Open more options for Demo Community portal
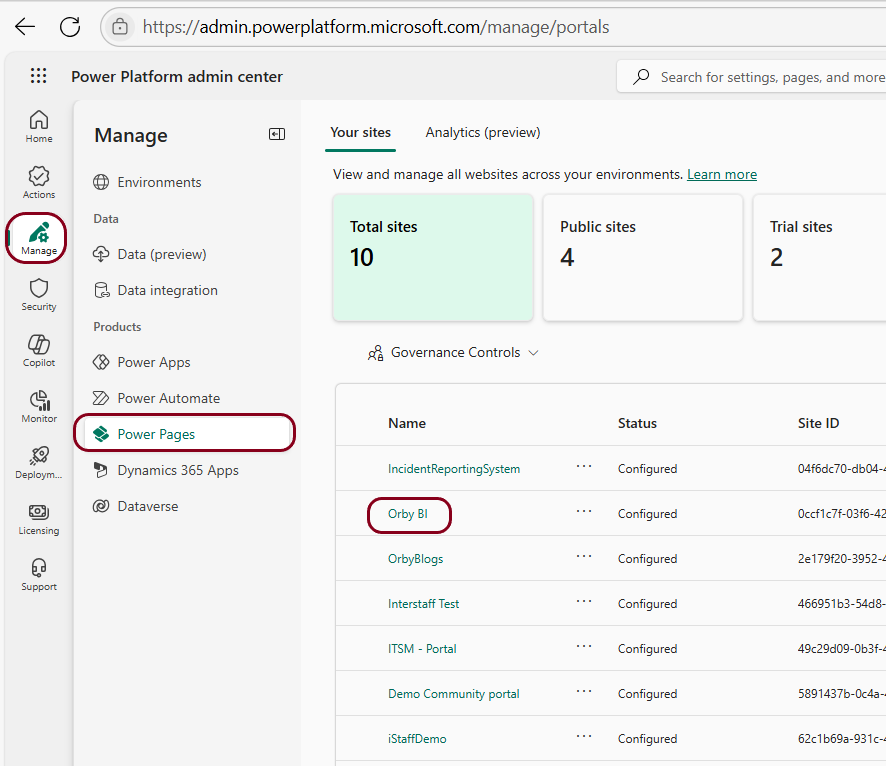The height and width of the screenshot is (766, 886). (584, 691)
